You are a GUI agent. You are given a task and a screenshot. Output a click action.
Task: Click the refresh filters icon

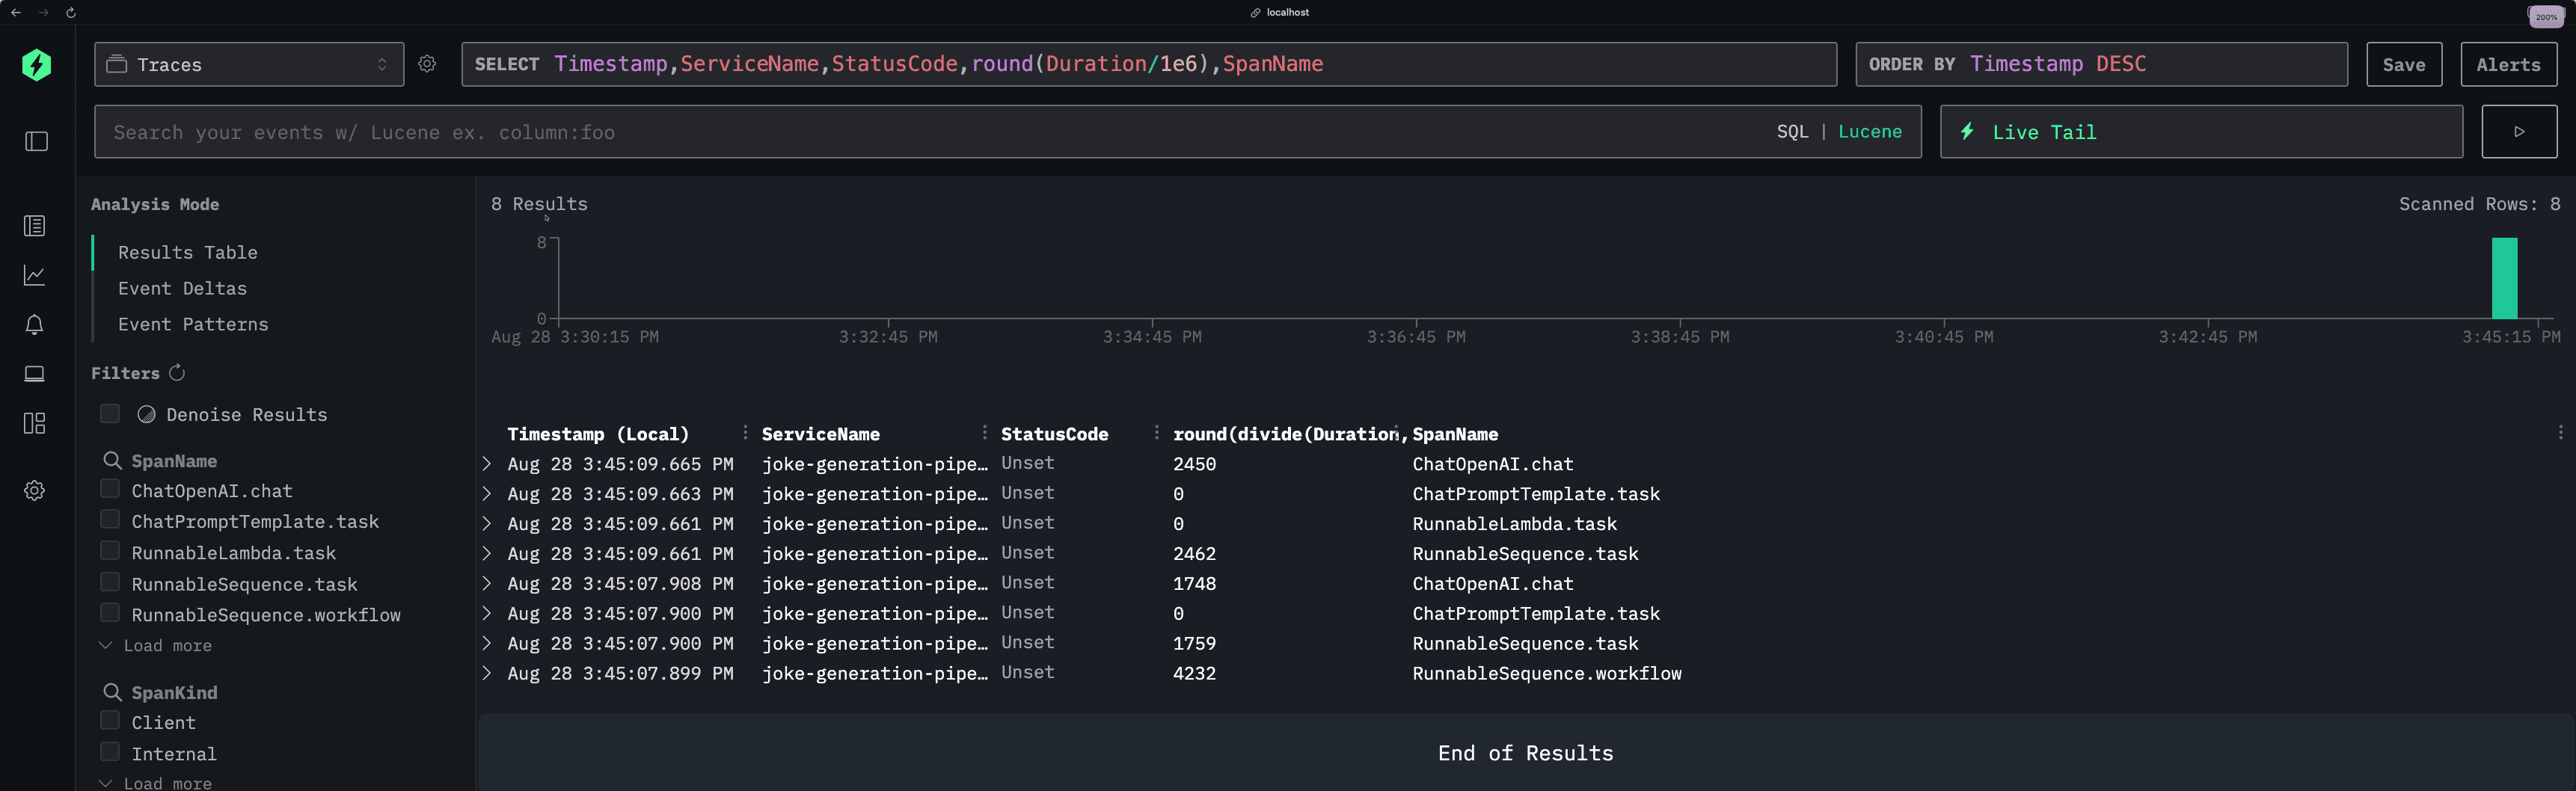click(x=177, y=373)
